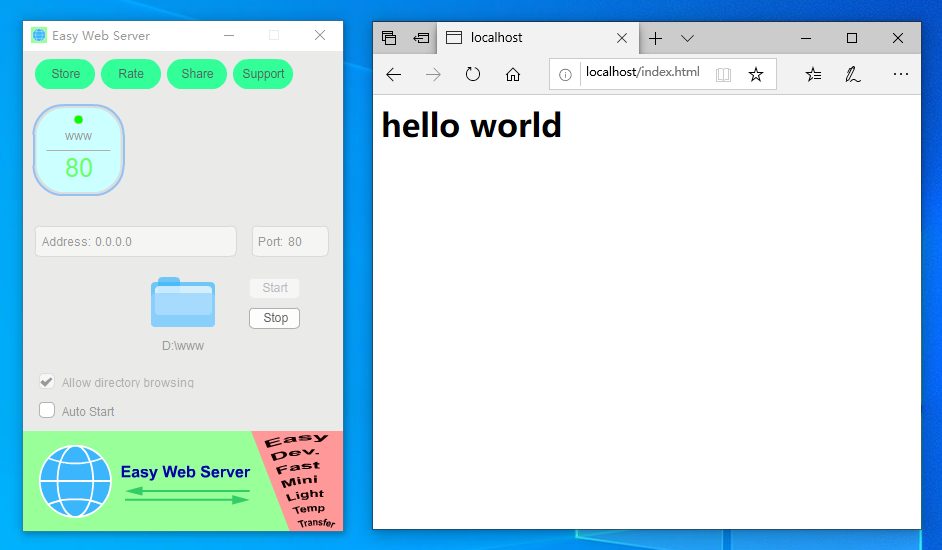The height and width of the screenshot is (550, 942).
Task: Click the Share button
Action: click(197, 74)
